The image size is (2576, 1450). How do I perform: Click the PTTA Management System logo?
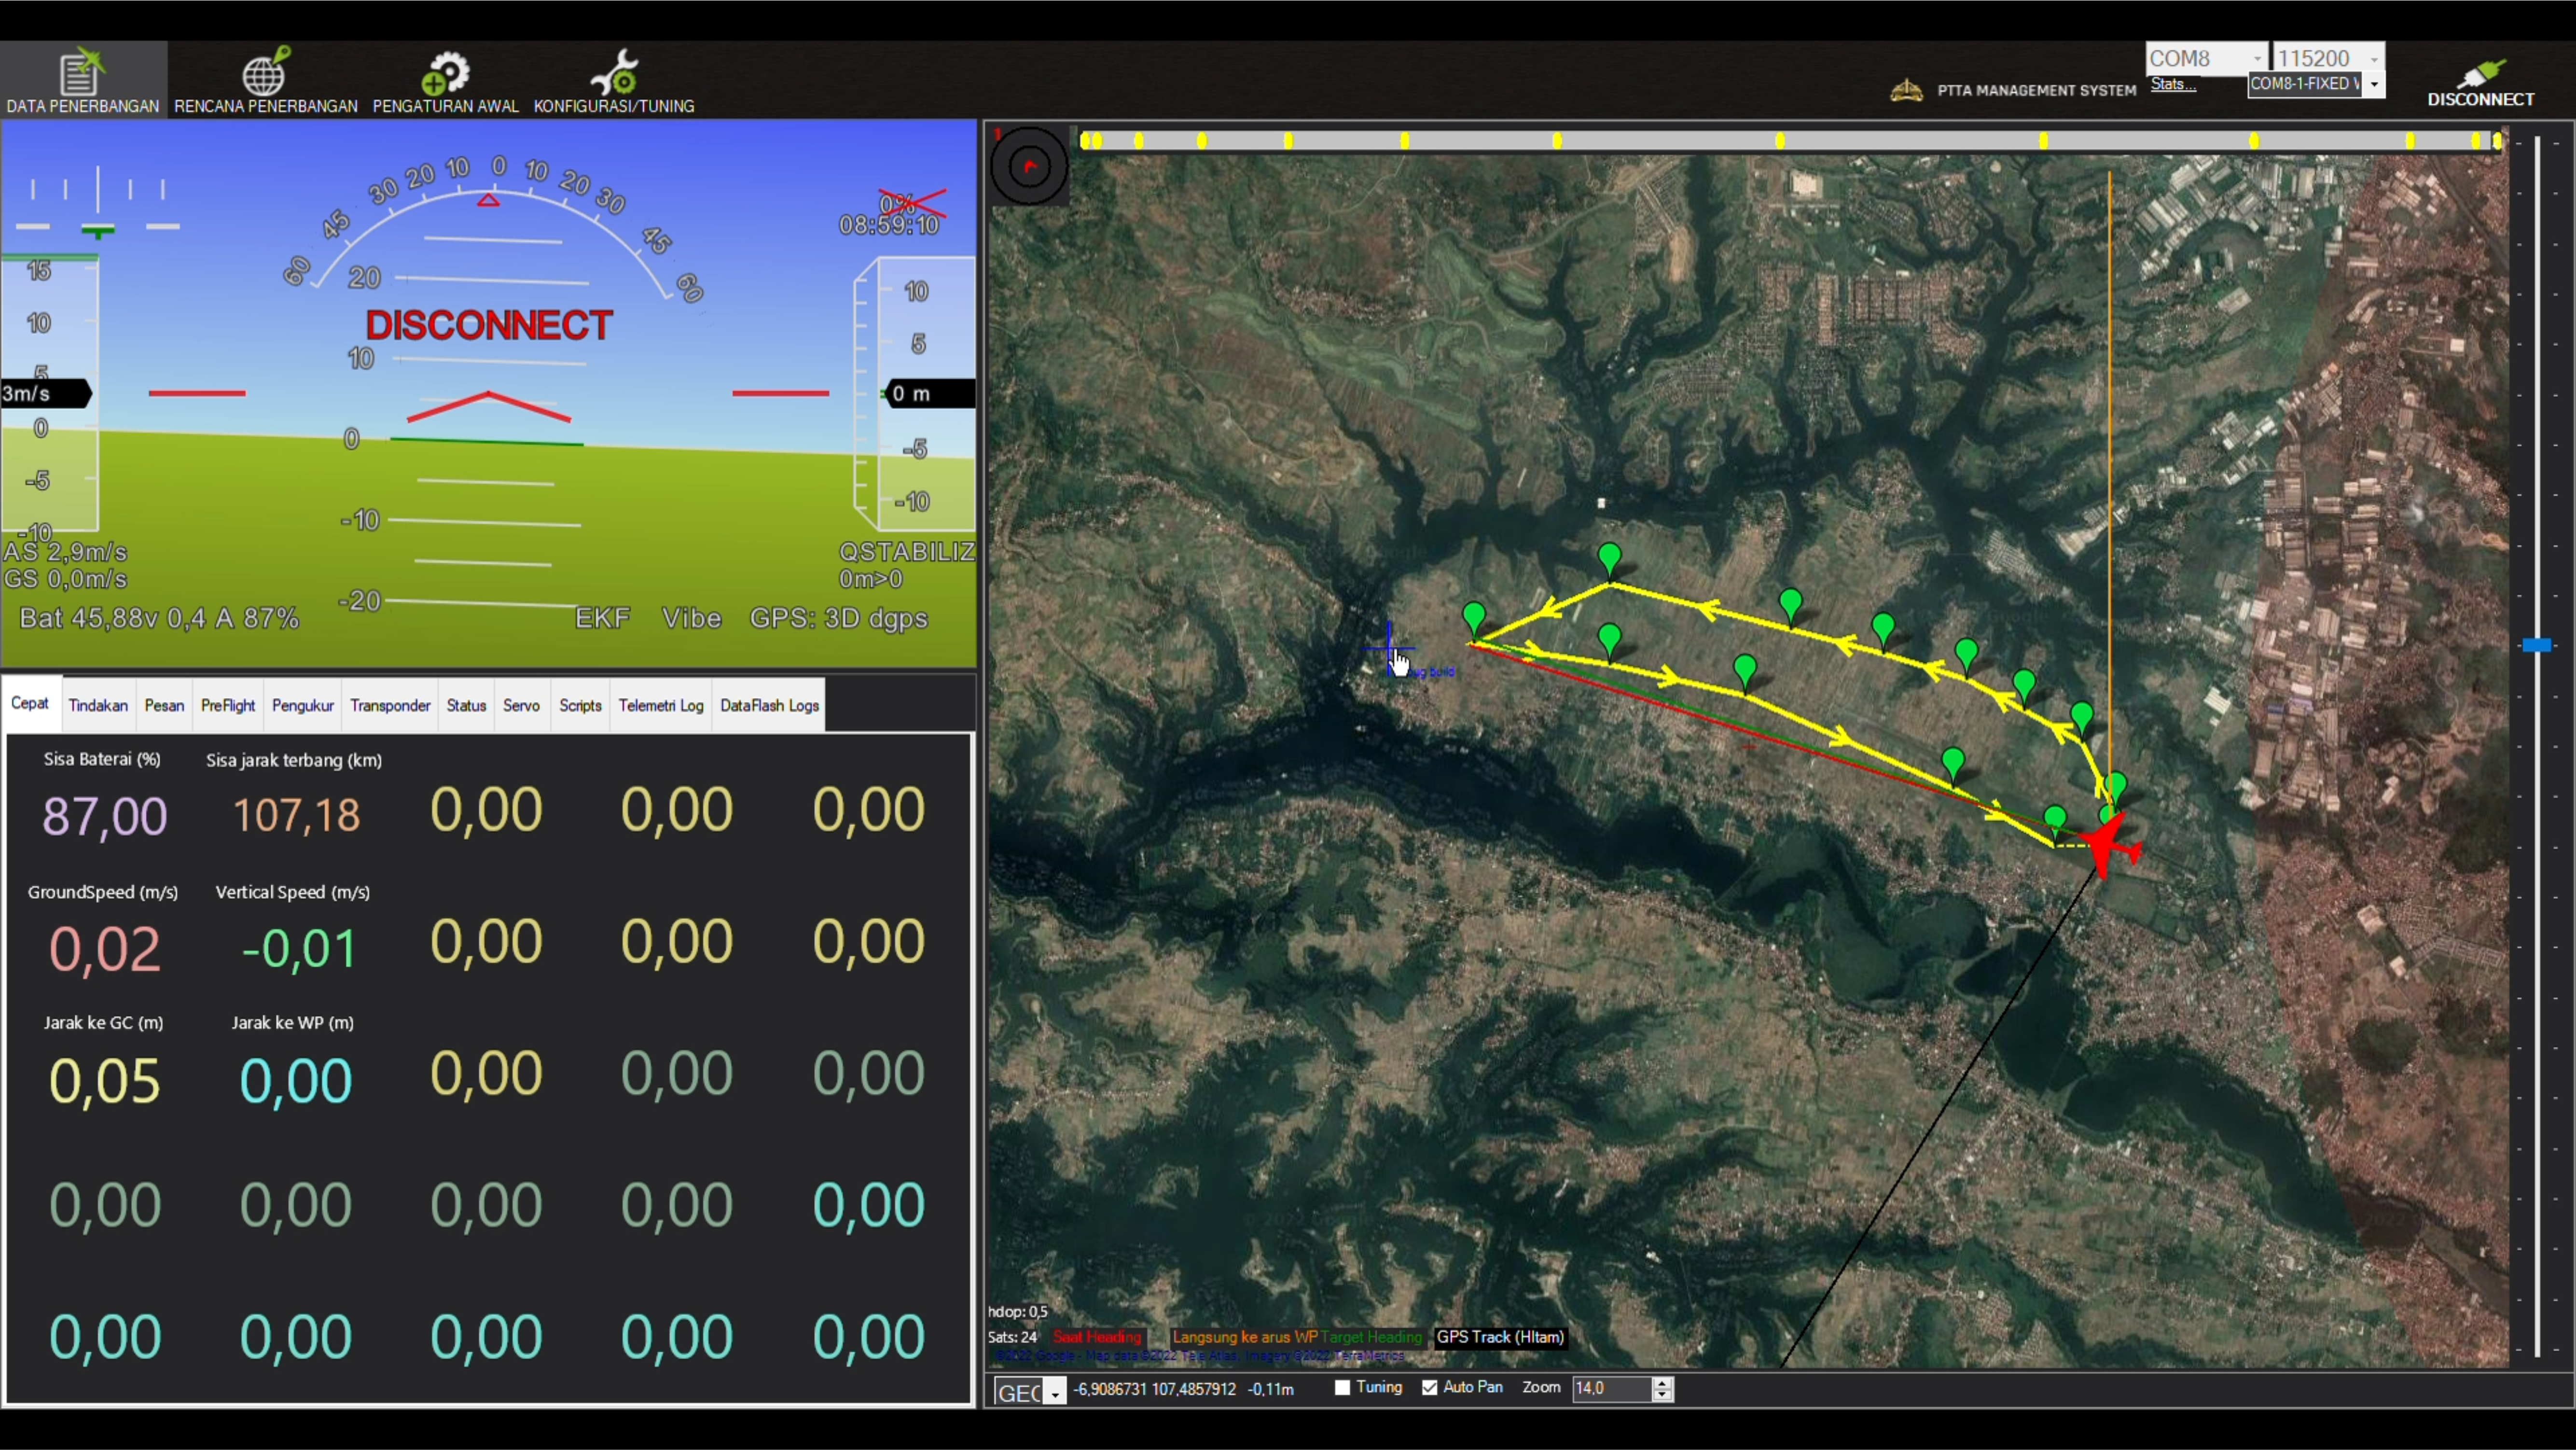pos(1906,90)
